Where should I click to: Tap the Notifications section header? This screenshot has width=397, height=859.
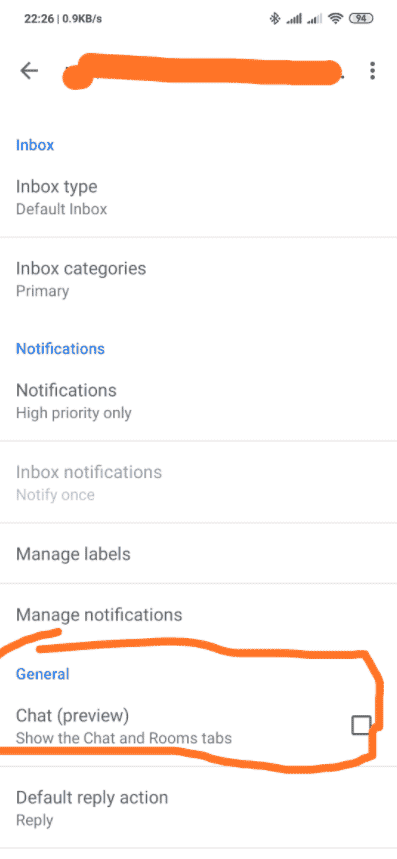click(60, 348)
